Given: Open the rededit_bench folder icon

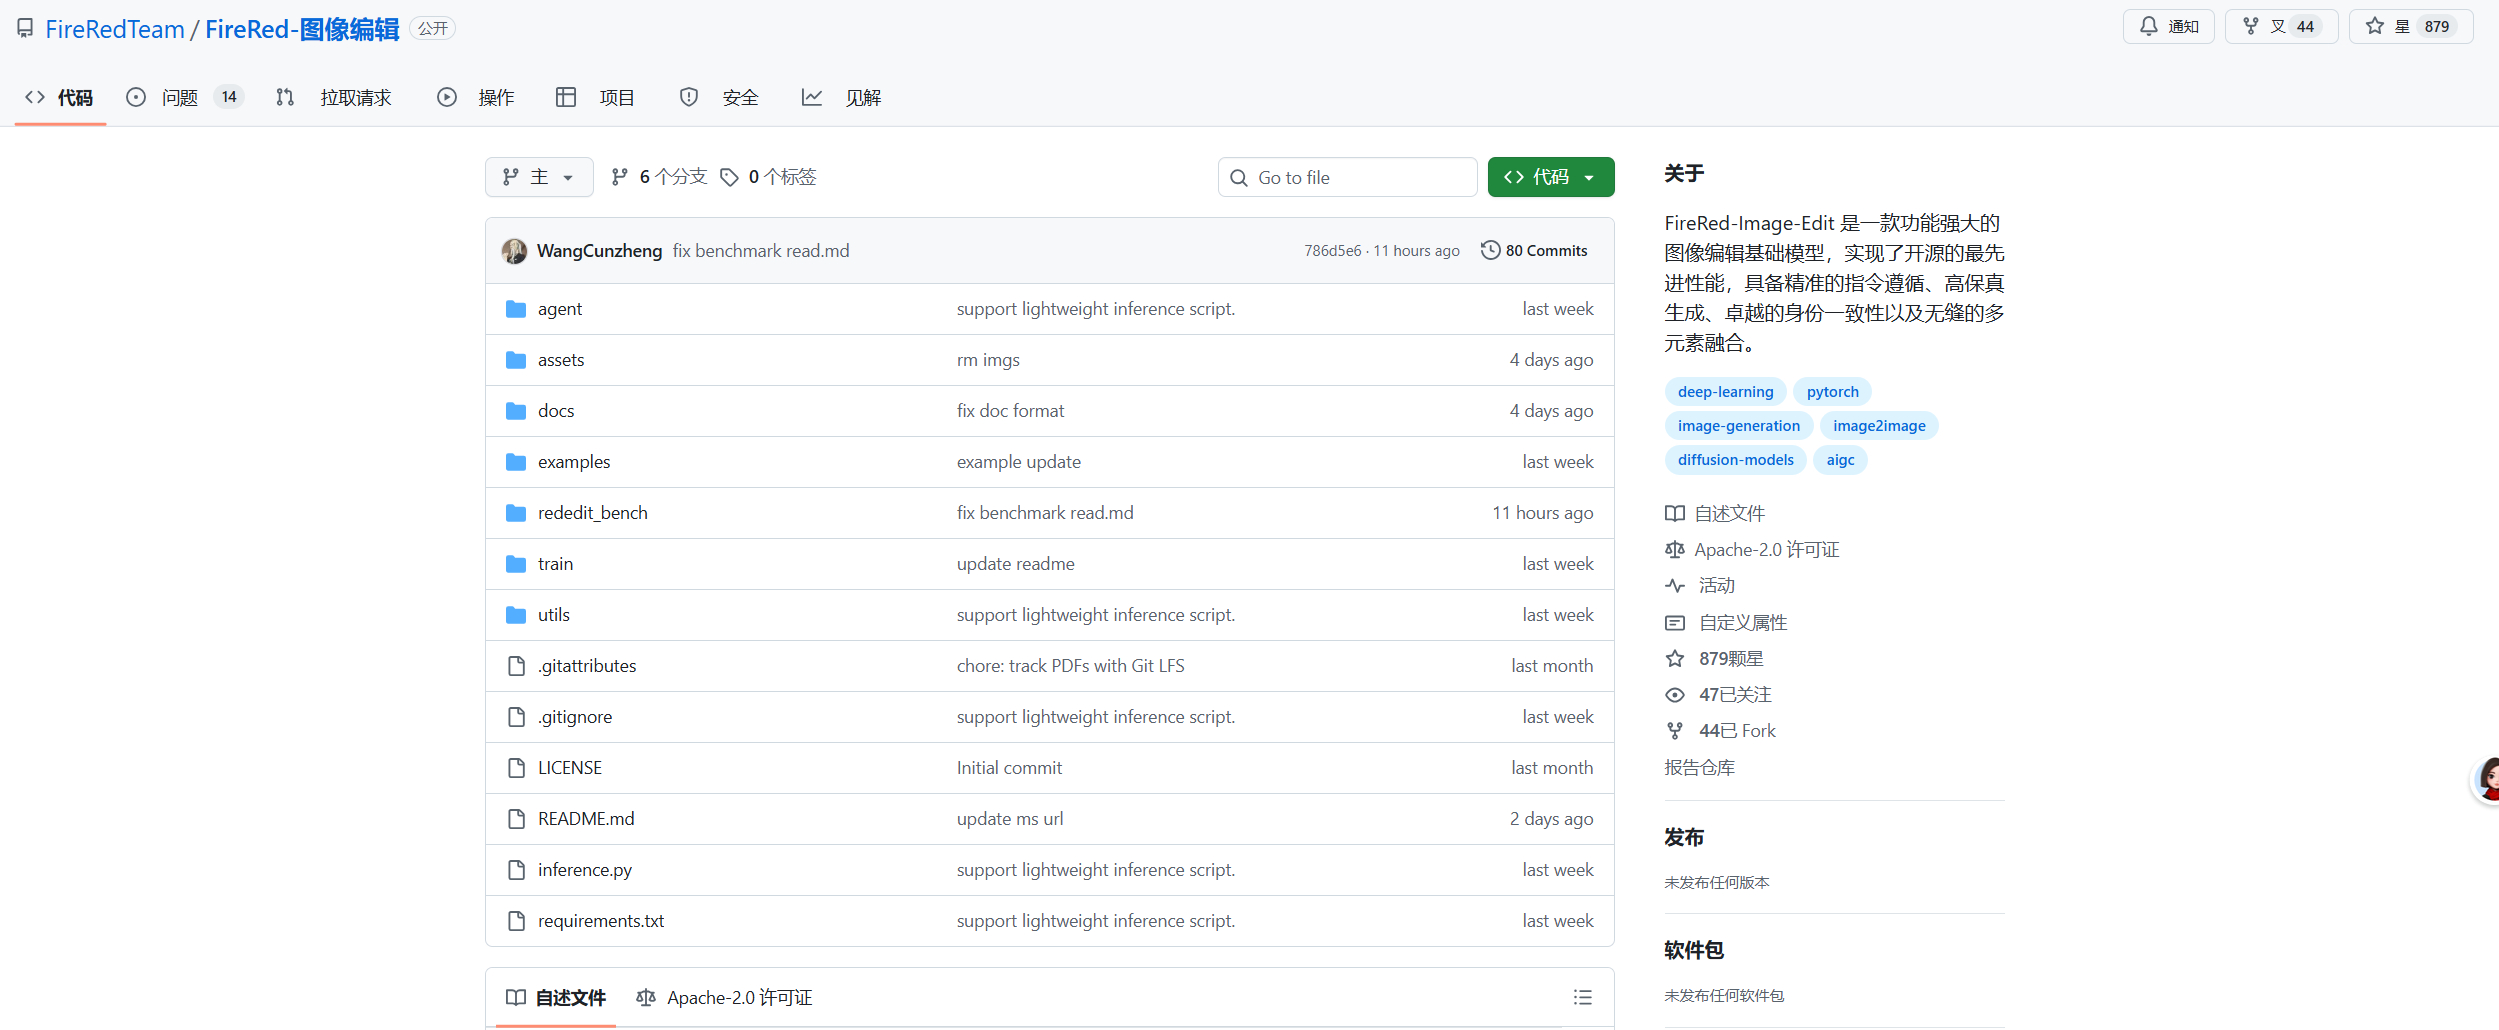Looking at the screenshot, I should coord(516,513).
